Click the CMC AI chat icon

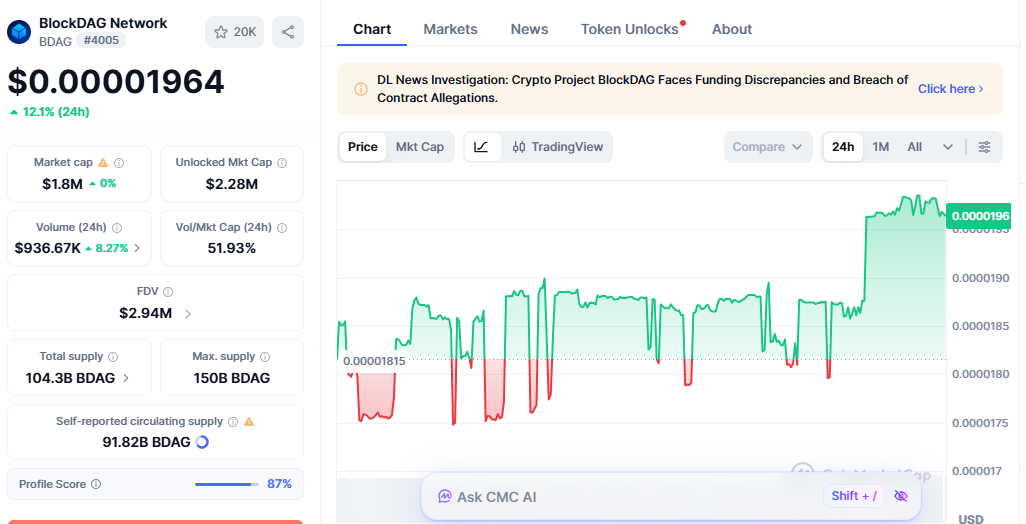click(x=445, y=497)
